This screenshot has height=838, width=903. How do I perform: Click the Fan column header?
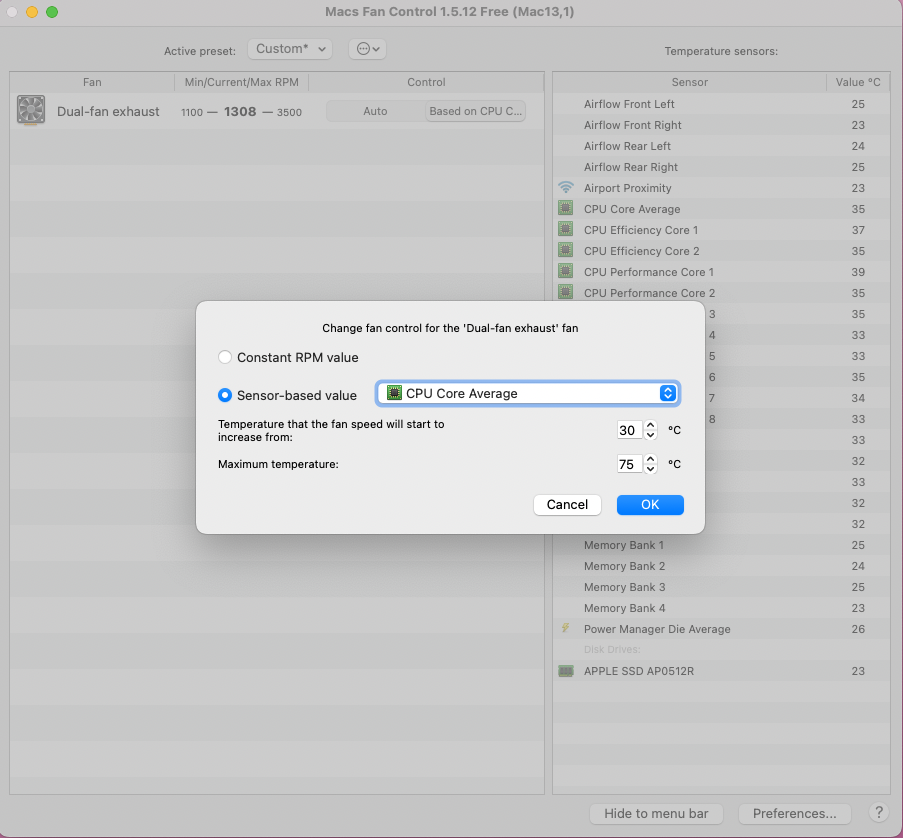(92, 82)
